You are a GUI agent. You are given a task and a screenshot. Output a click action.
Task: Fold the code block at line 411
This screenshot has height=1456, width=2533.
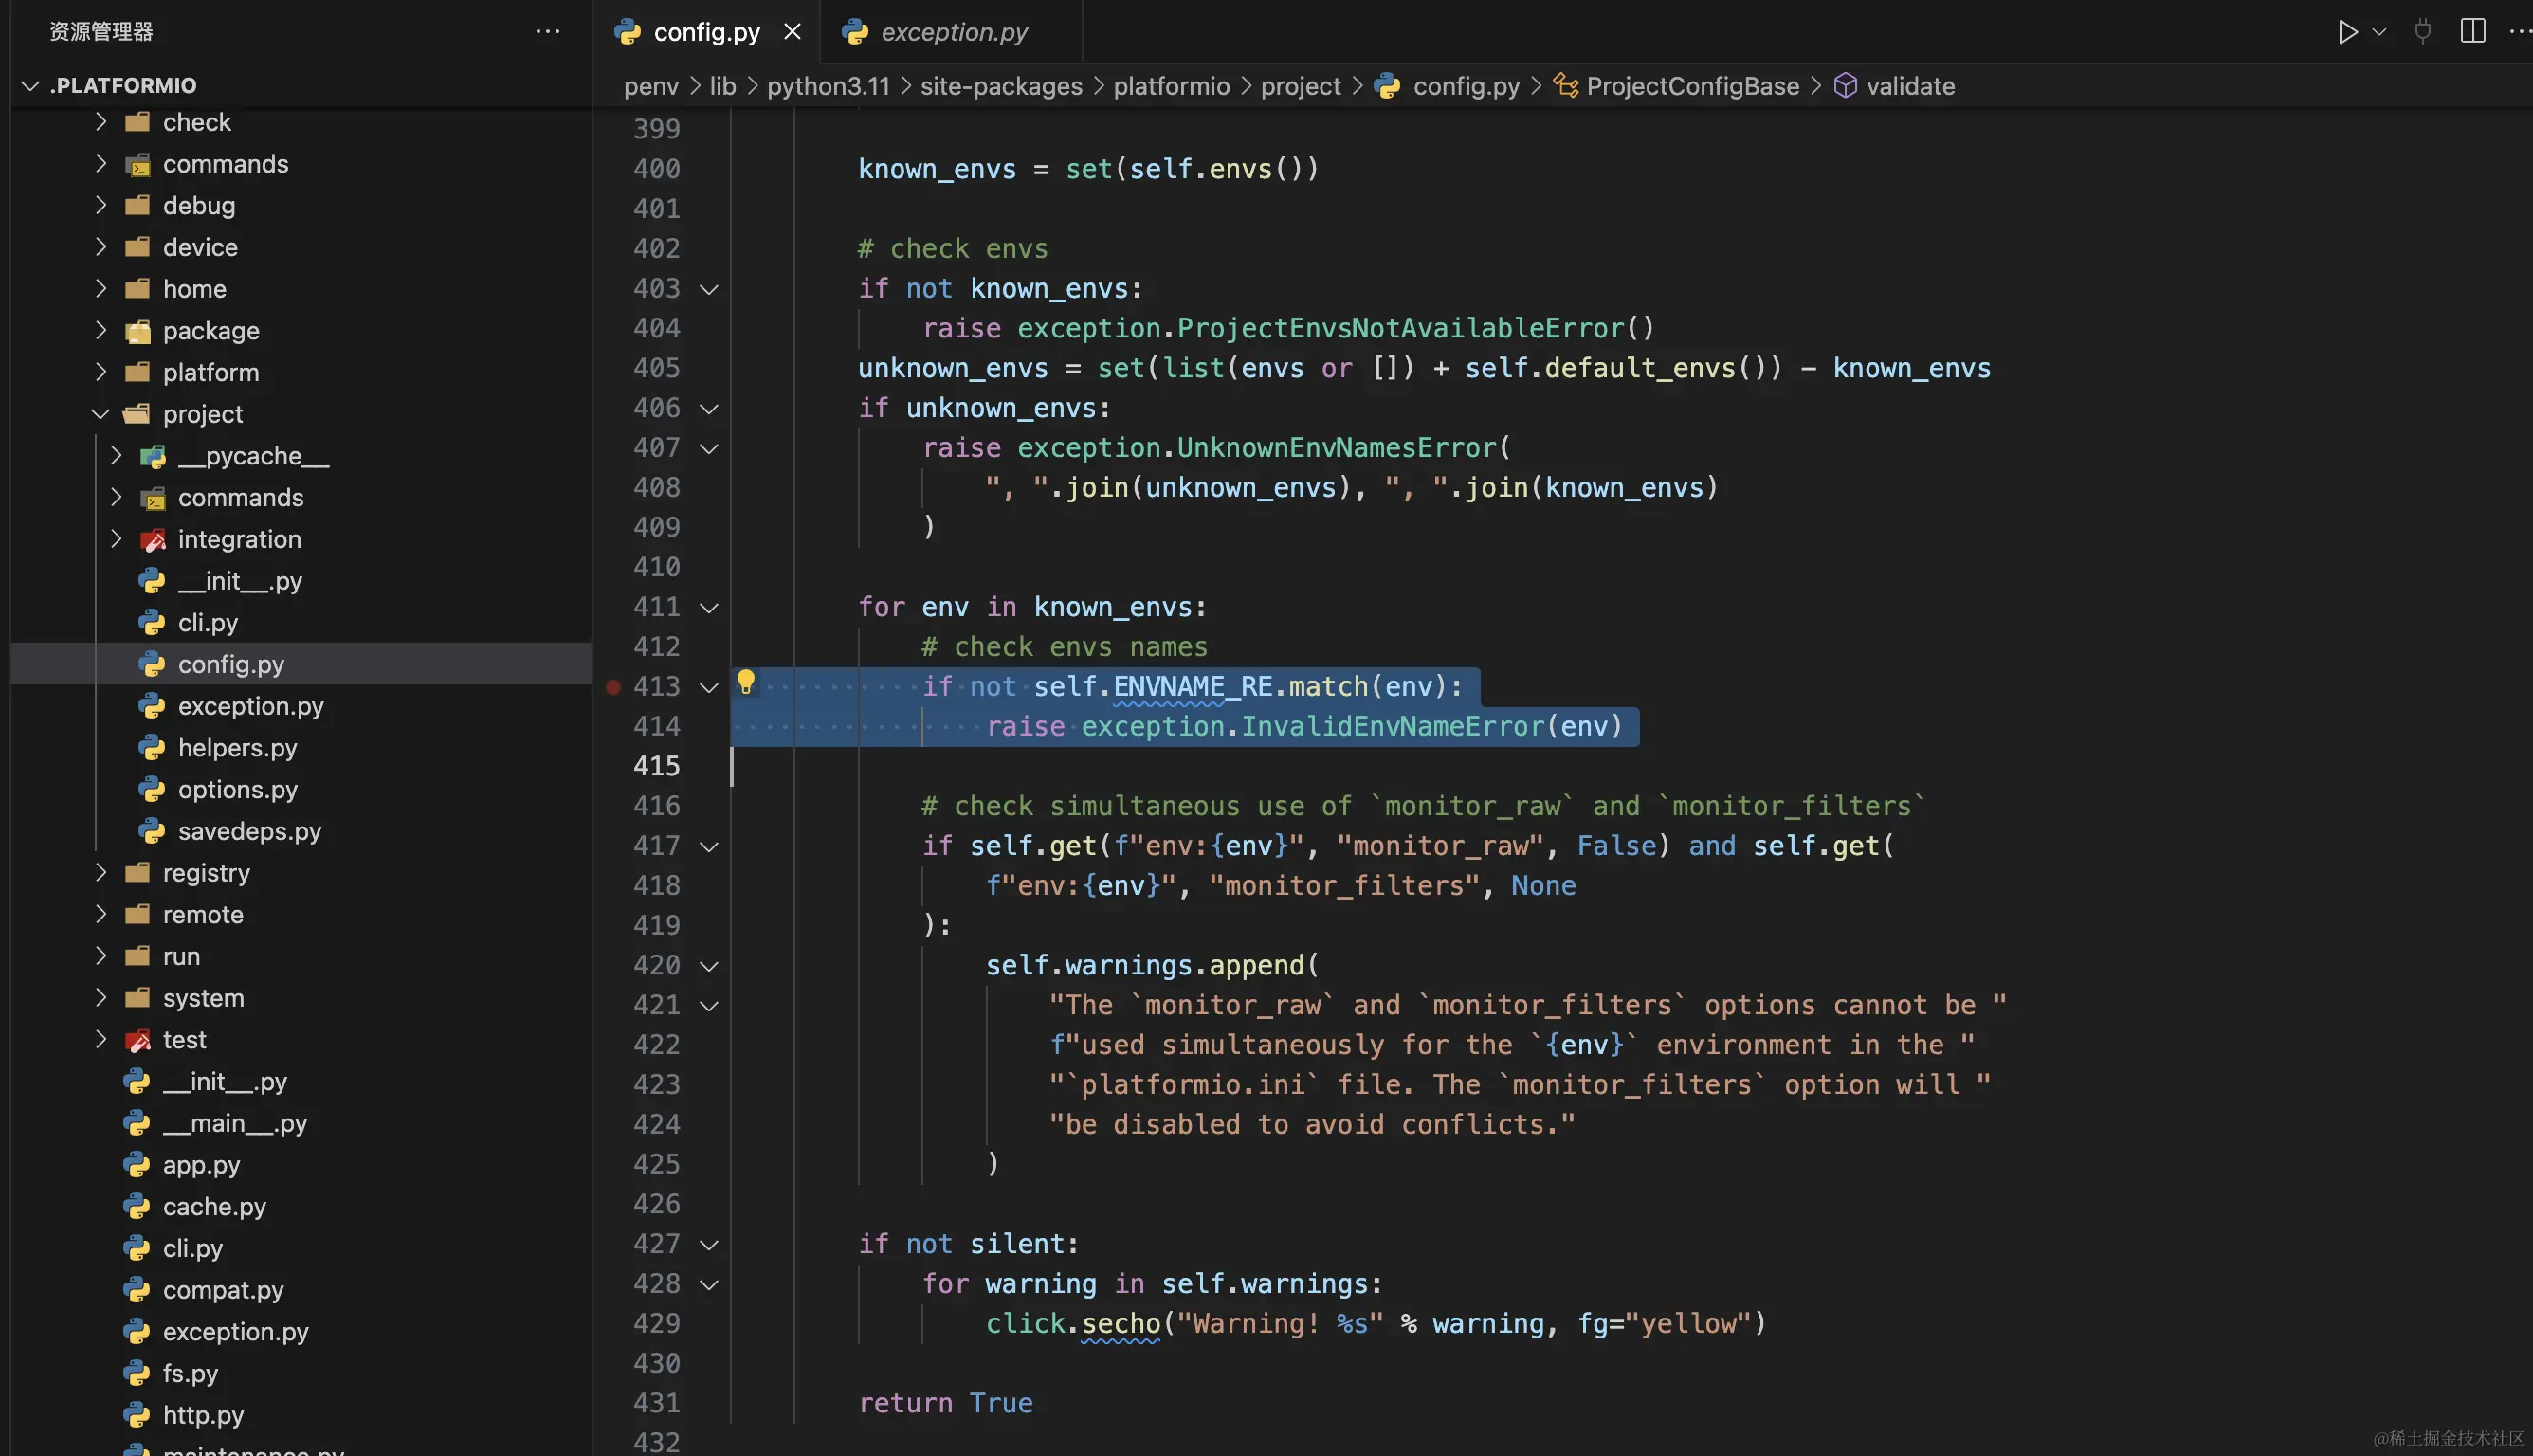pyautogui.click(x=709, y=608)
